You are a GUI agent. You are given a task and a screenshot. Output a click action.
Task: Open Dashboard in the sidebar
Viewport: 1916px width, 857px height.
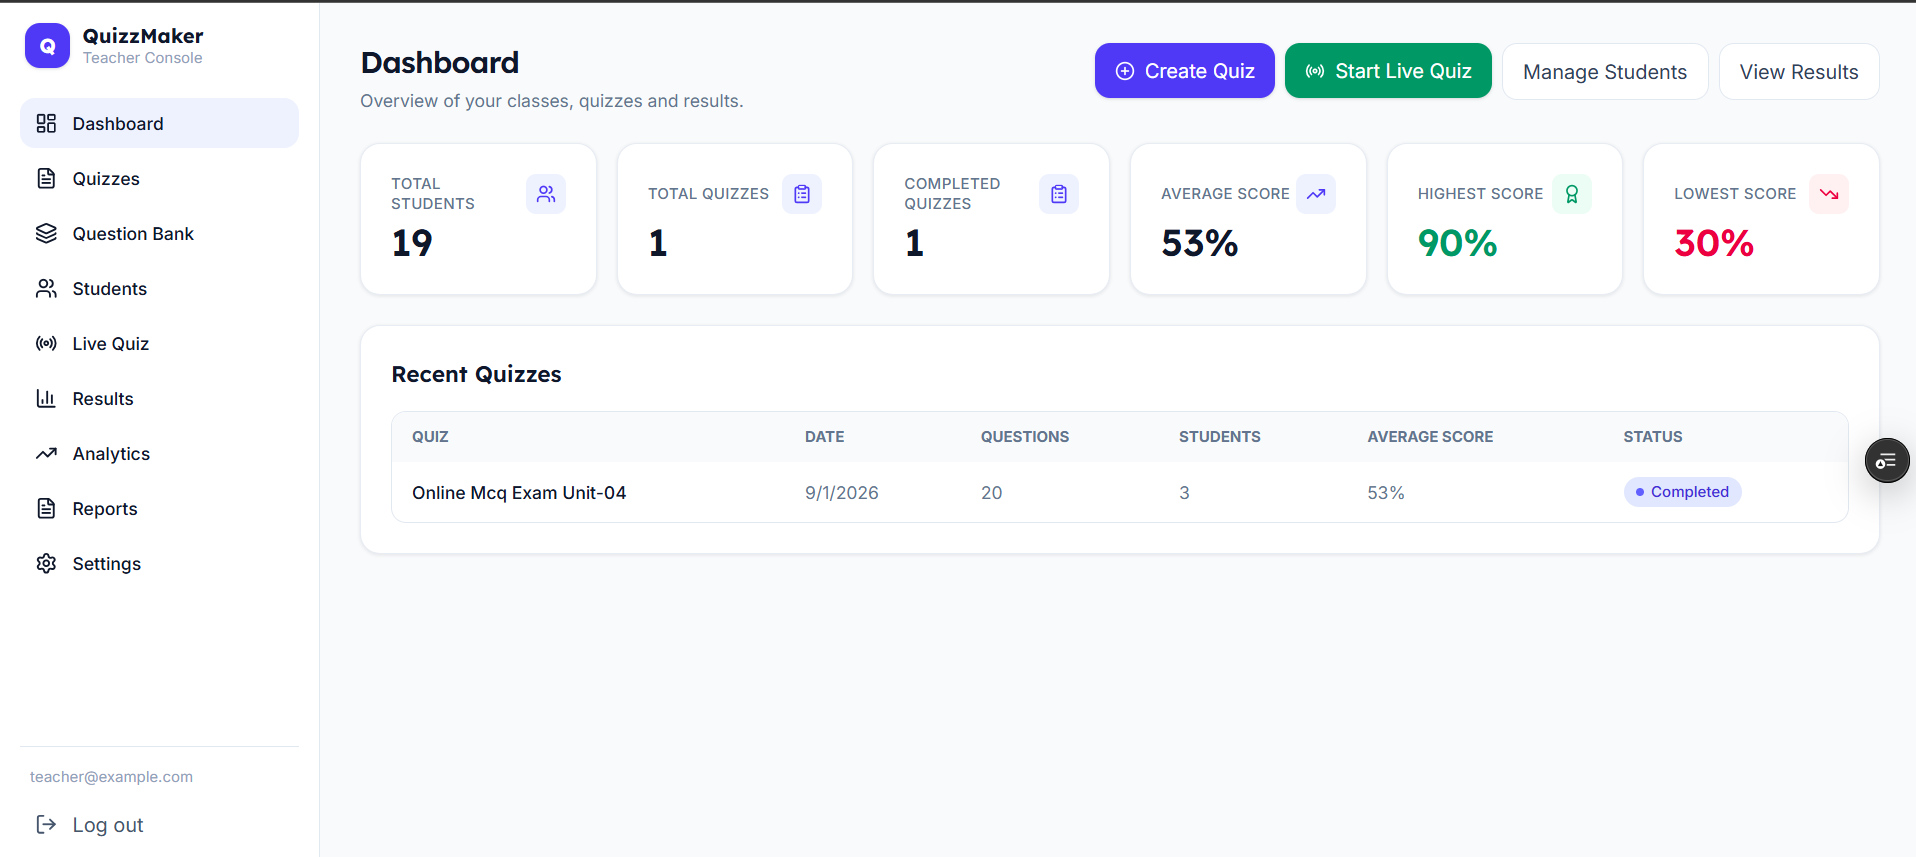(159, 123)
